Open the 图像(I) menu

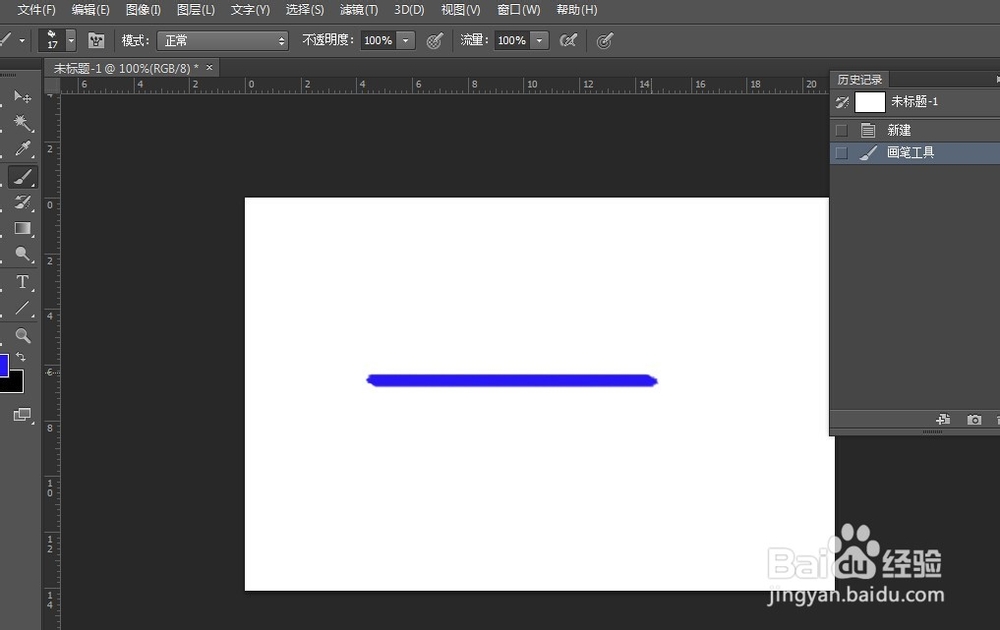[143, 10]
